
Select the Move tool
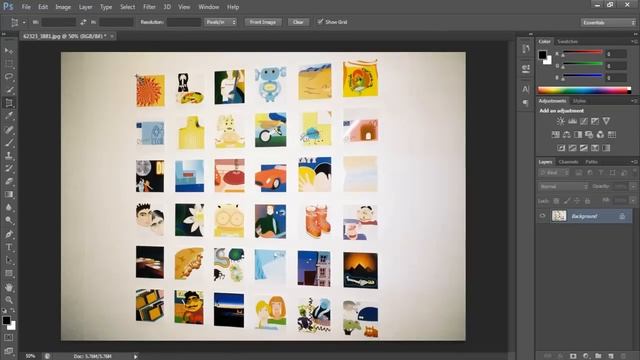[9, 51]
